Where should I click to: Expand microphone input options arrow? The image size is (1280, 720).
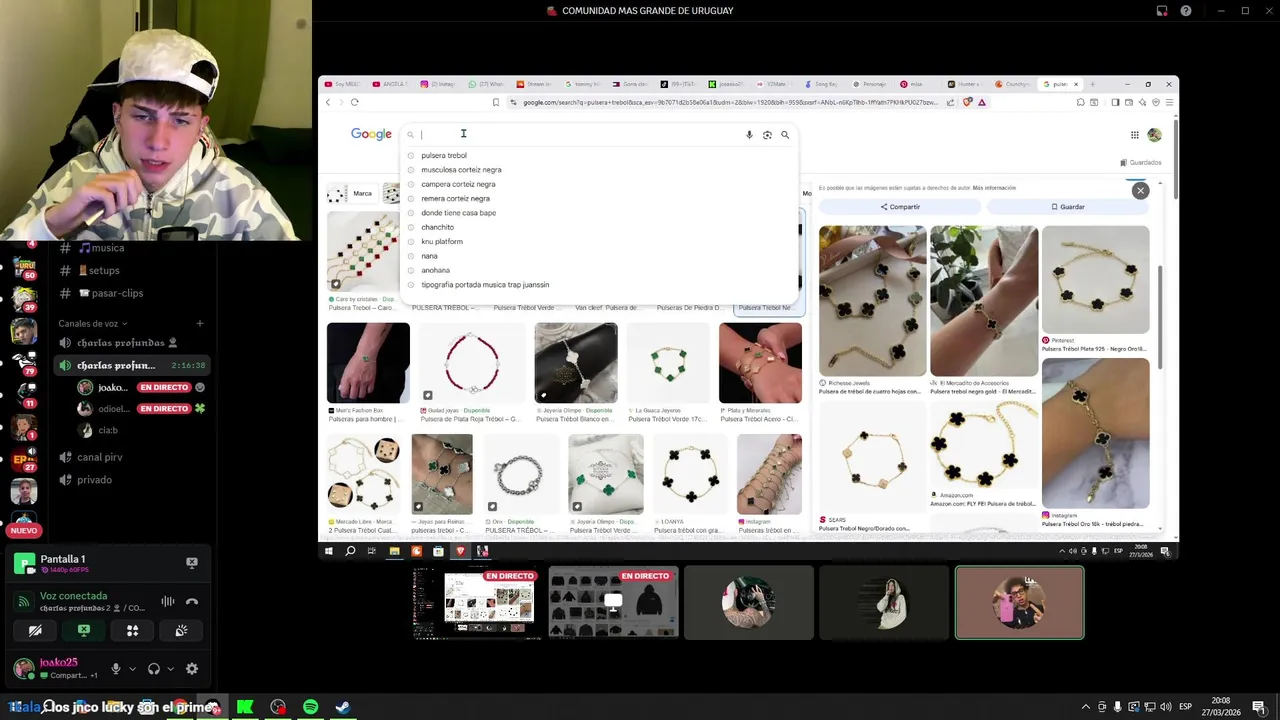click(132, 669)
